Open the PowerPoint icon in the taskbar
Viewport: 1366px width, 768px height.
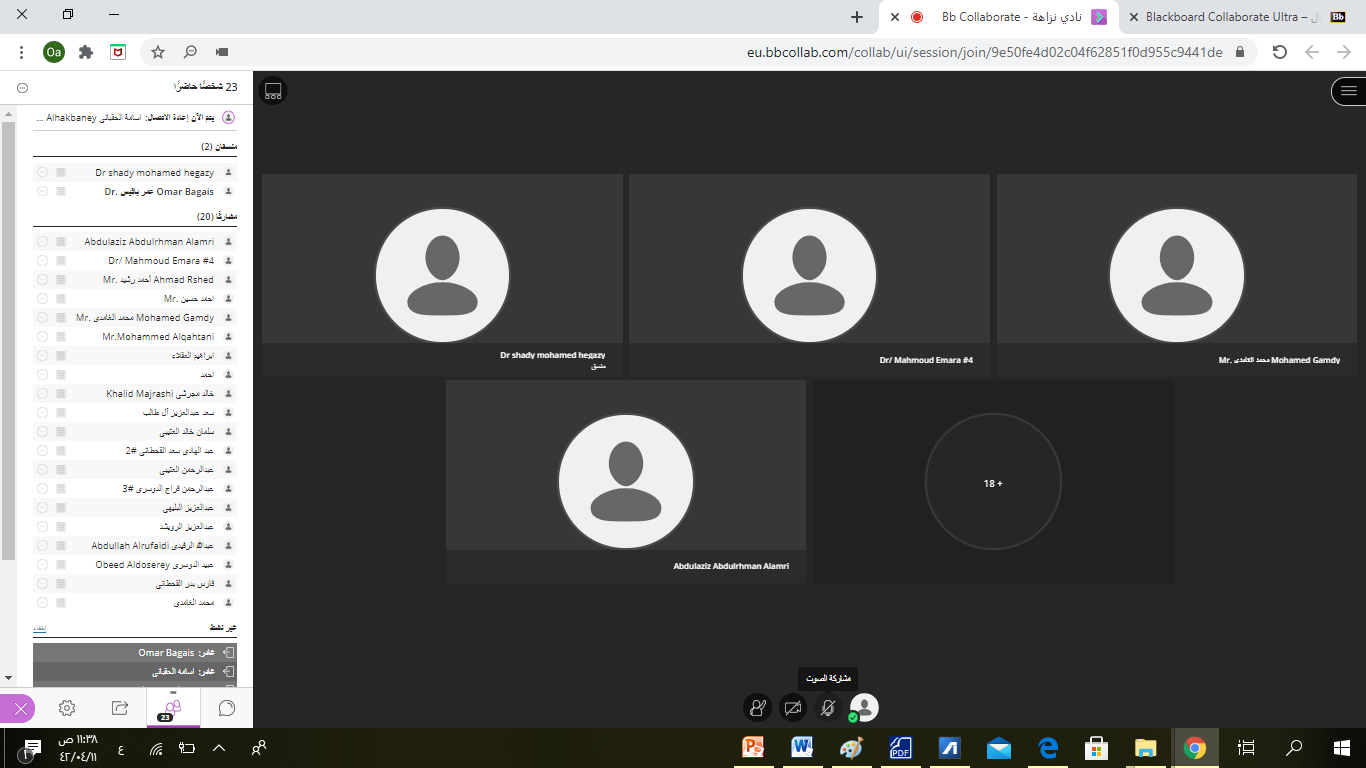pyautogui.click(x=753, y=748)
